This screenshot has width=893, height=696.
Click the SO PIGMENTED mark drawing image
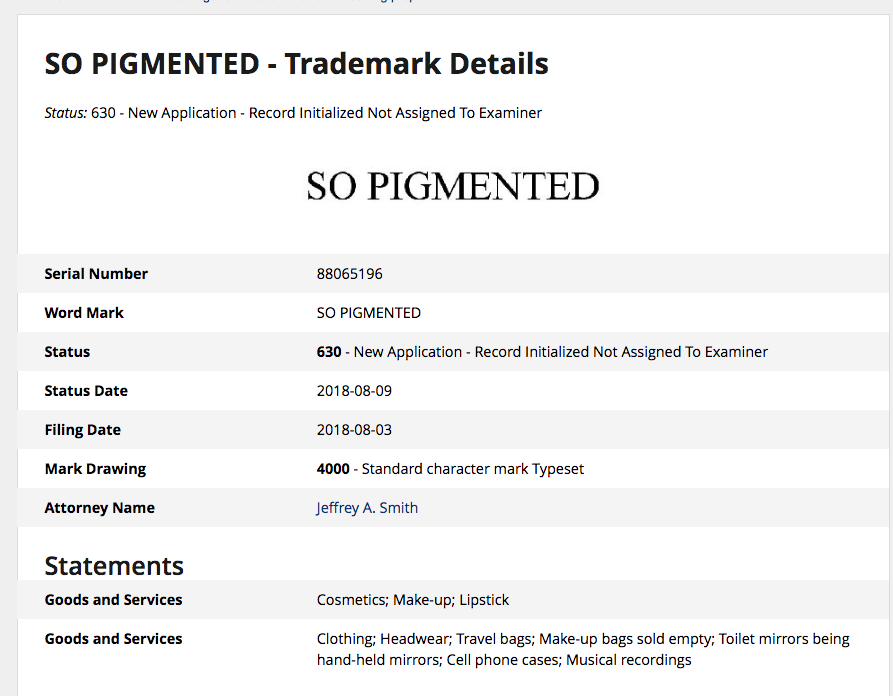(453, 186)
